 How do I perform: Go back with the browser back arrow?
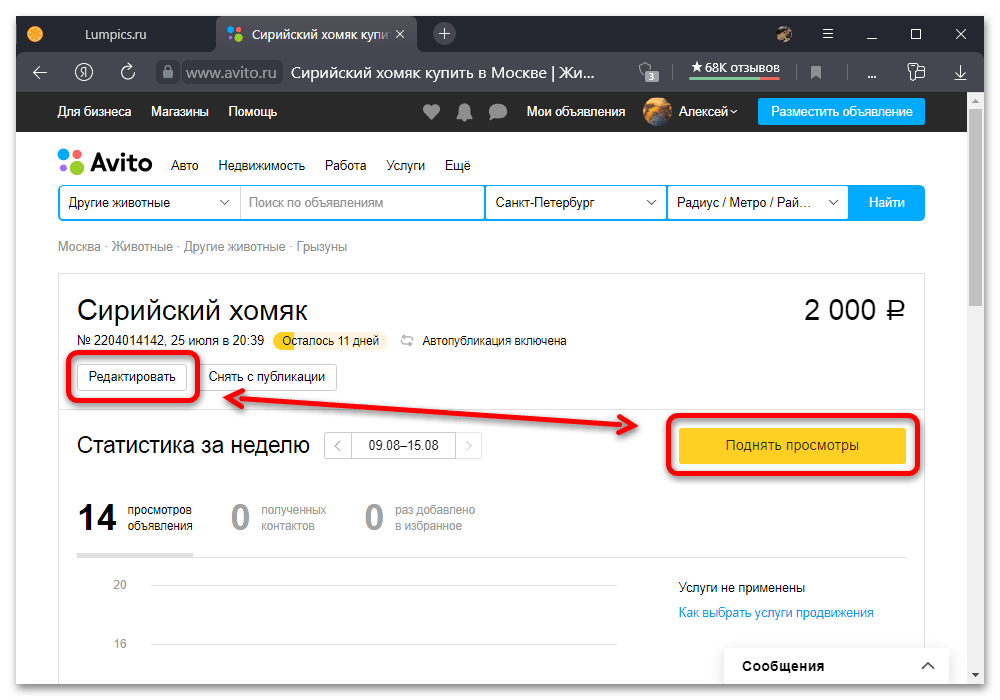pyautogui.click(x=40, y=73)
